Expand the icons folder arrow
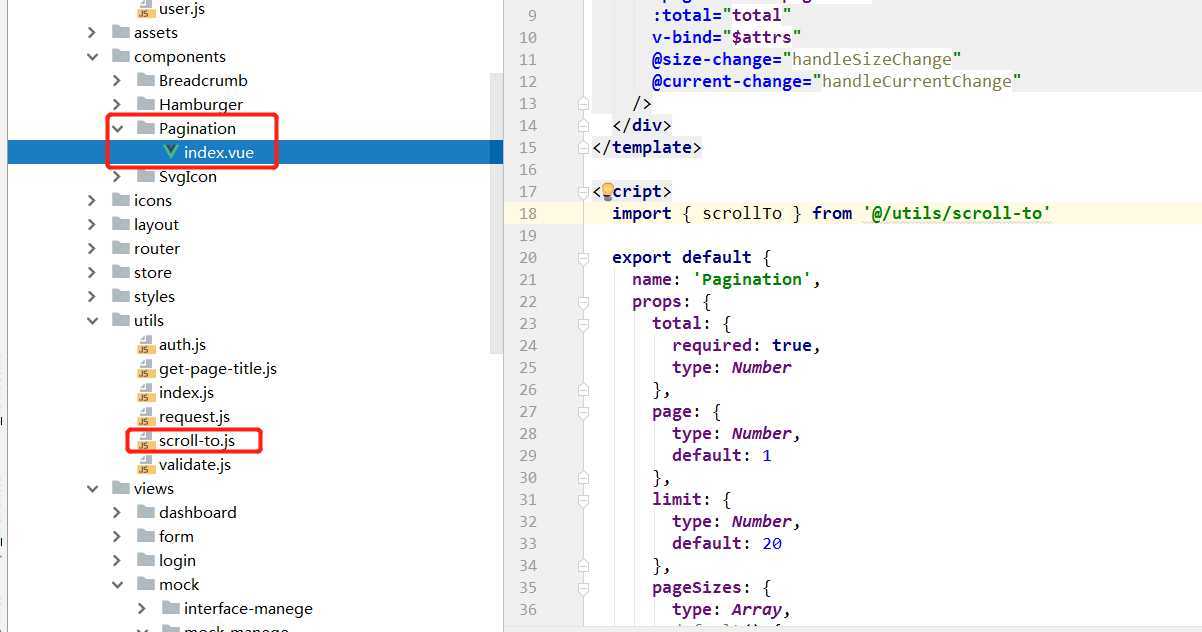 (93, 201)
